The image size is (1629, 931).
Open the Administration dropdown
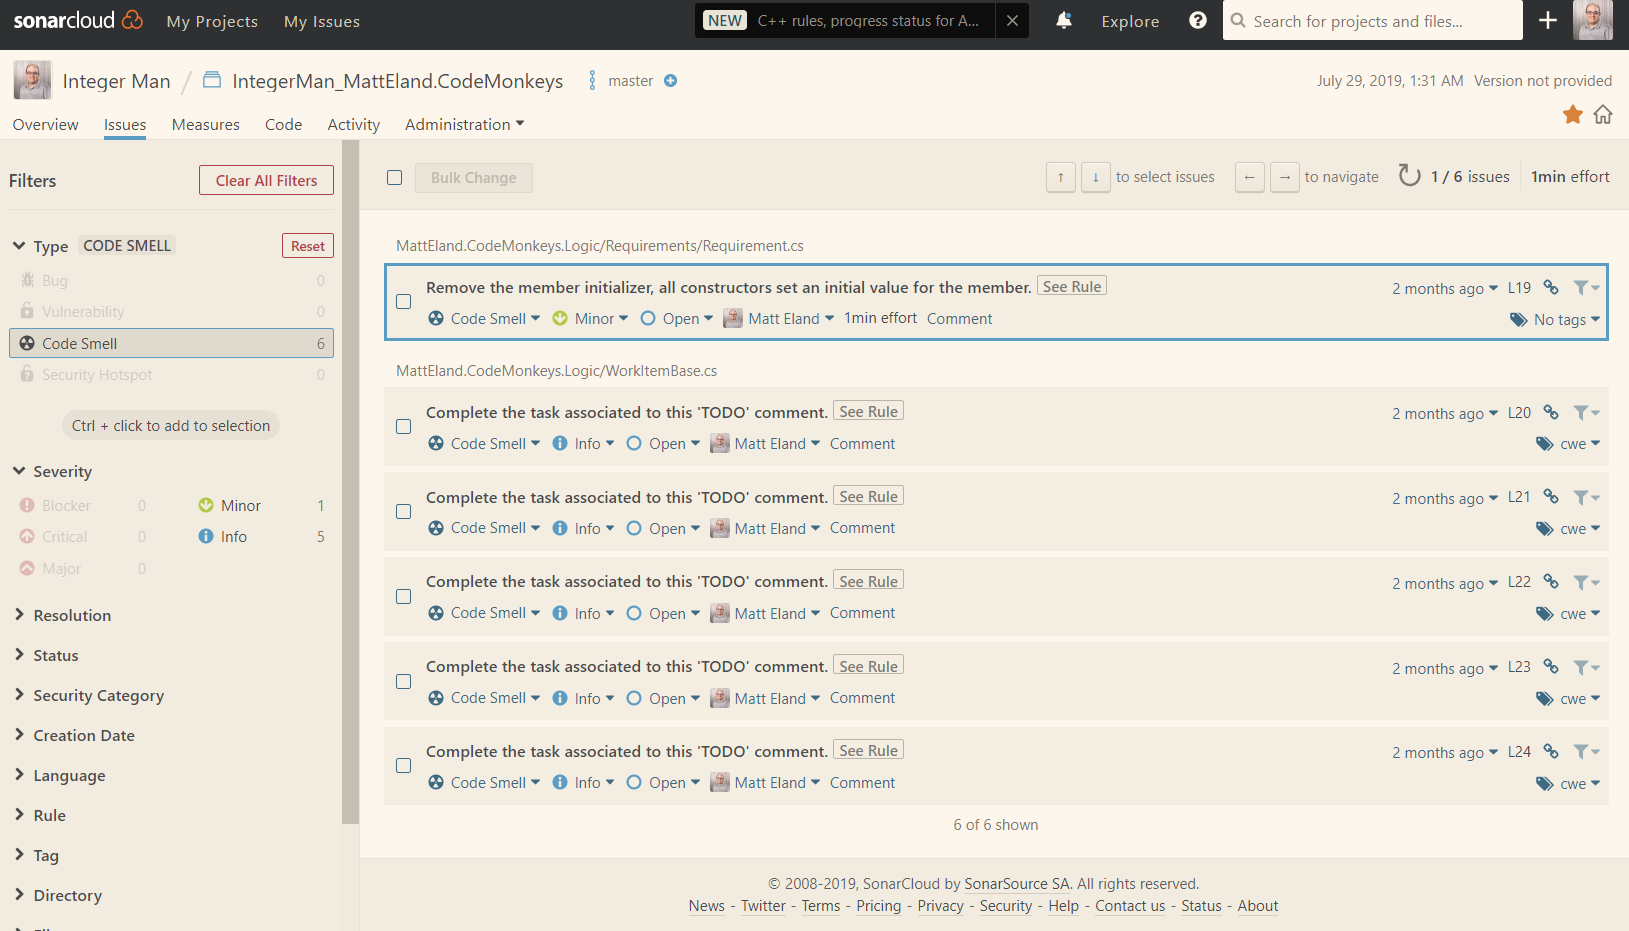(x=463, y=124)
